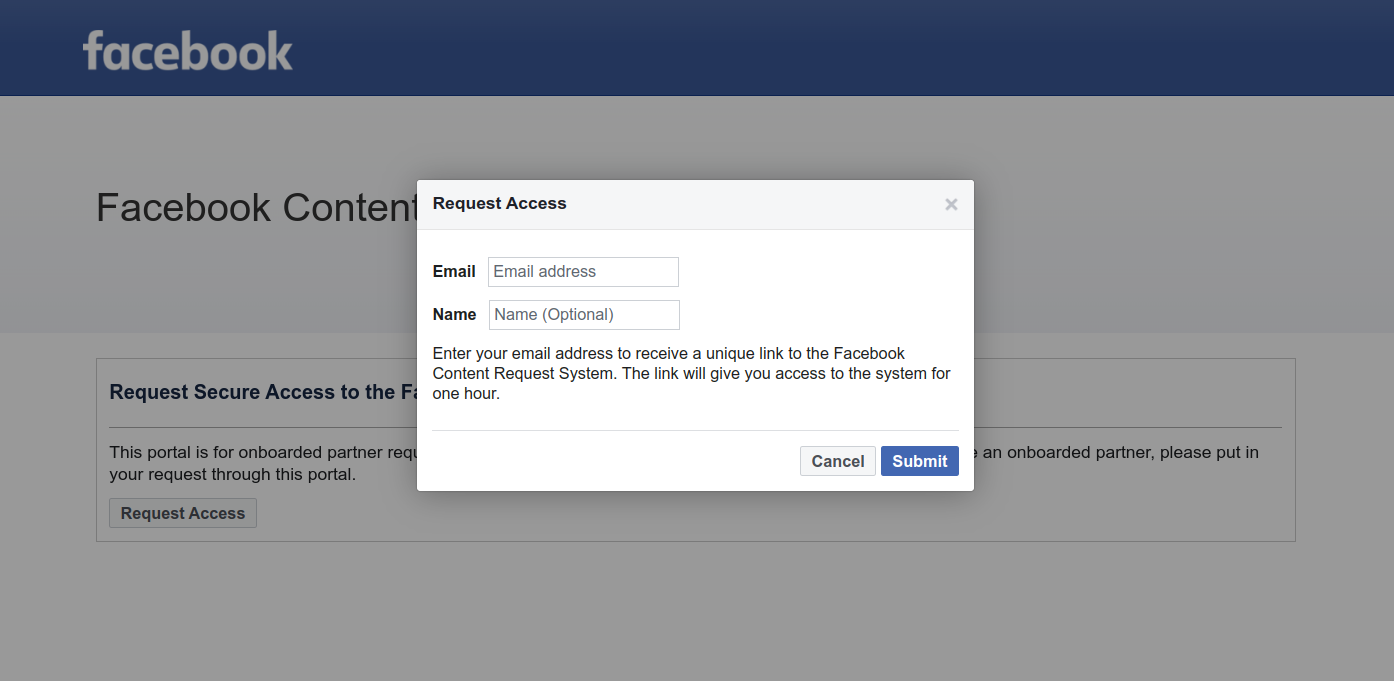Click the dialog title 'Request Access'
The height and width of the screenshot is (681, 1394).
pyautogui.click(x=499, y=203)
